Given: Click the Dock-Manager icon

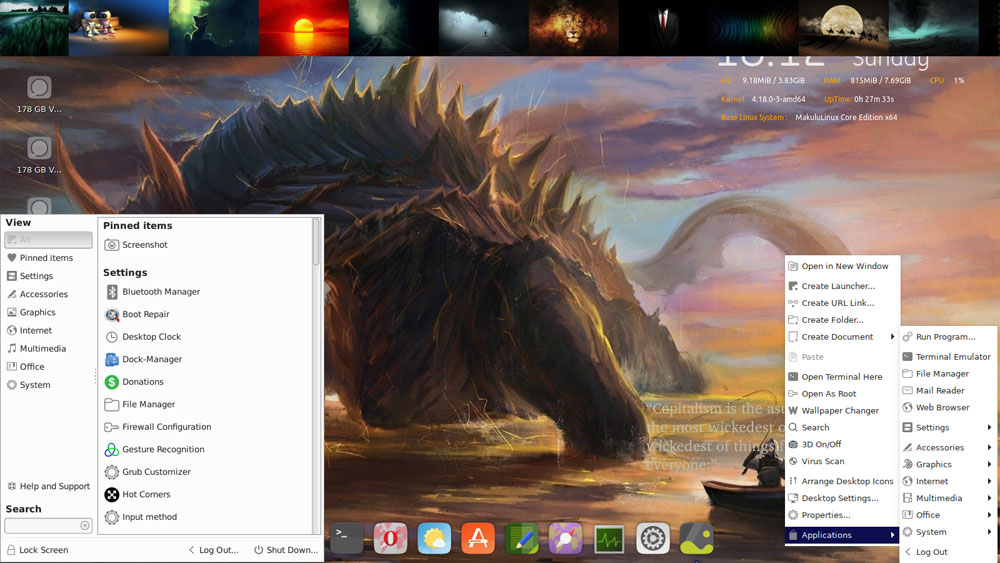Looking at the screenshot, I should tap(112, 359).
